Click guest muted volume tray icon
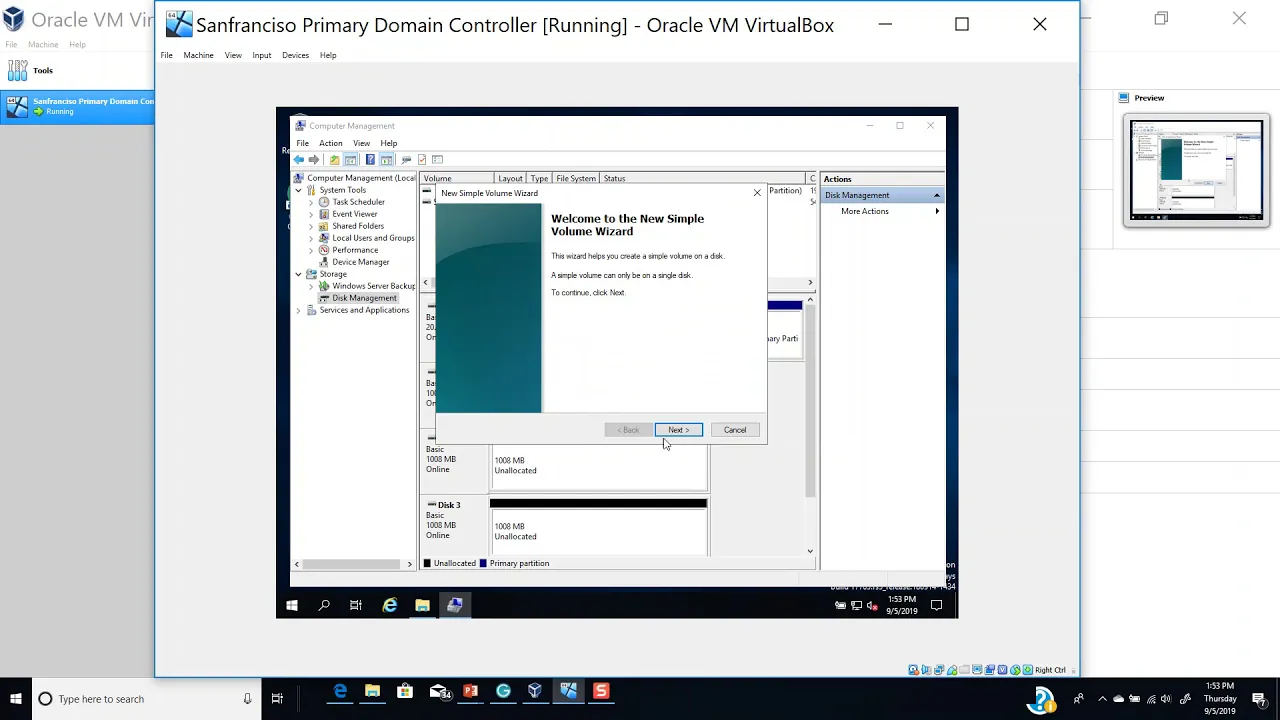 coord(872,605)
